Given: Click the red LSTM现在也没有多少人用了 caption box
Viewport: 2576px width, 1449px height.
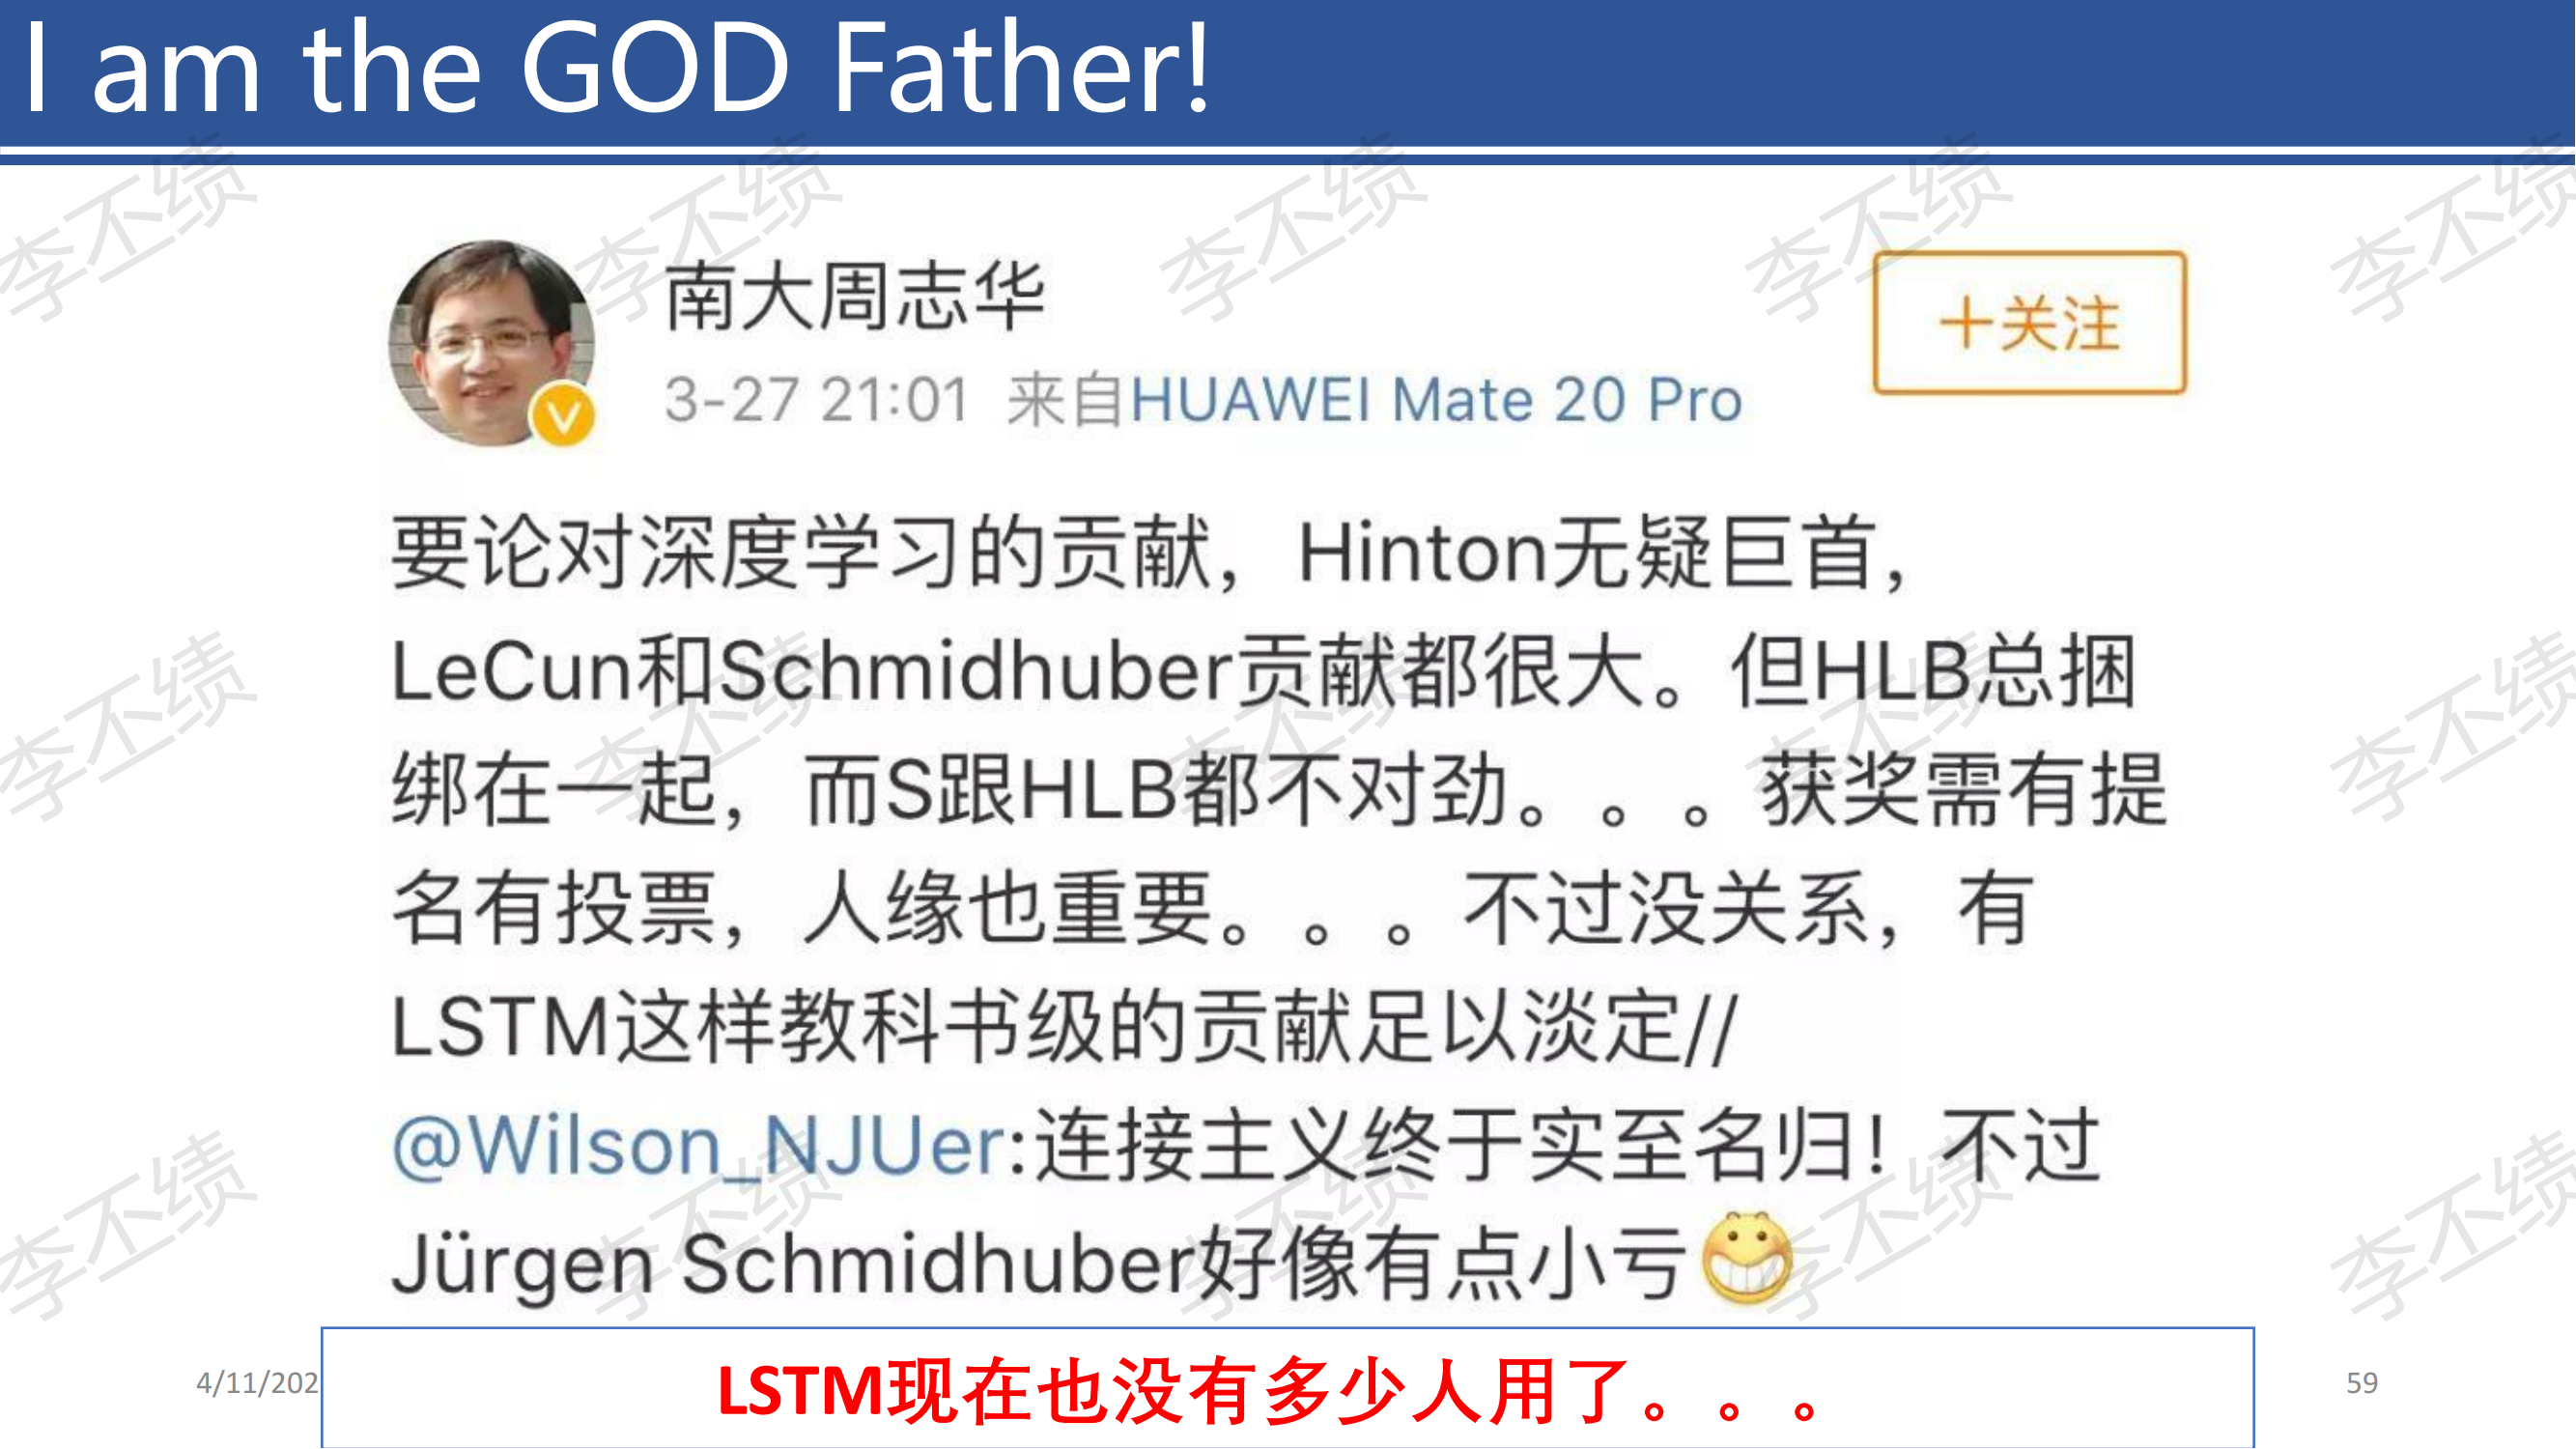Looking at the screenshot, I should click(1287, 1388).
